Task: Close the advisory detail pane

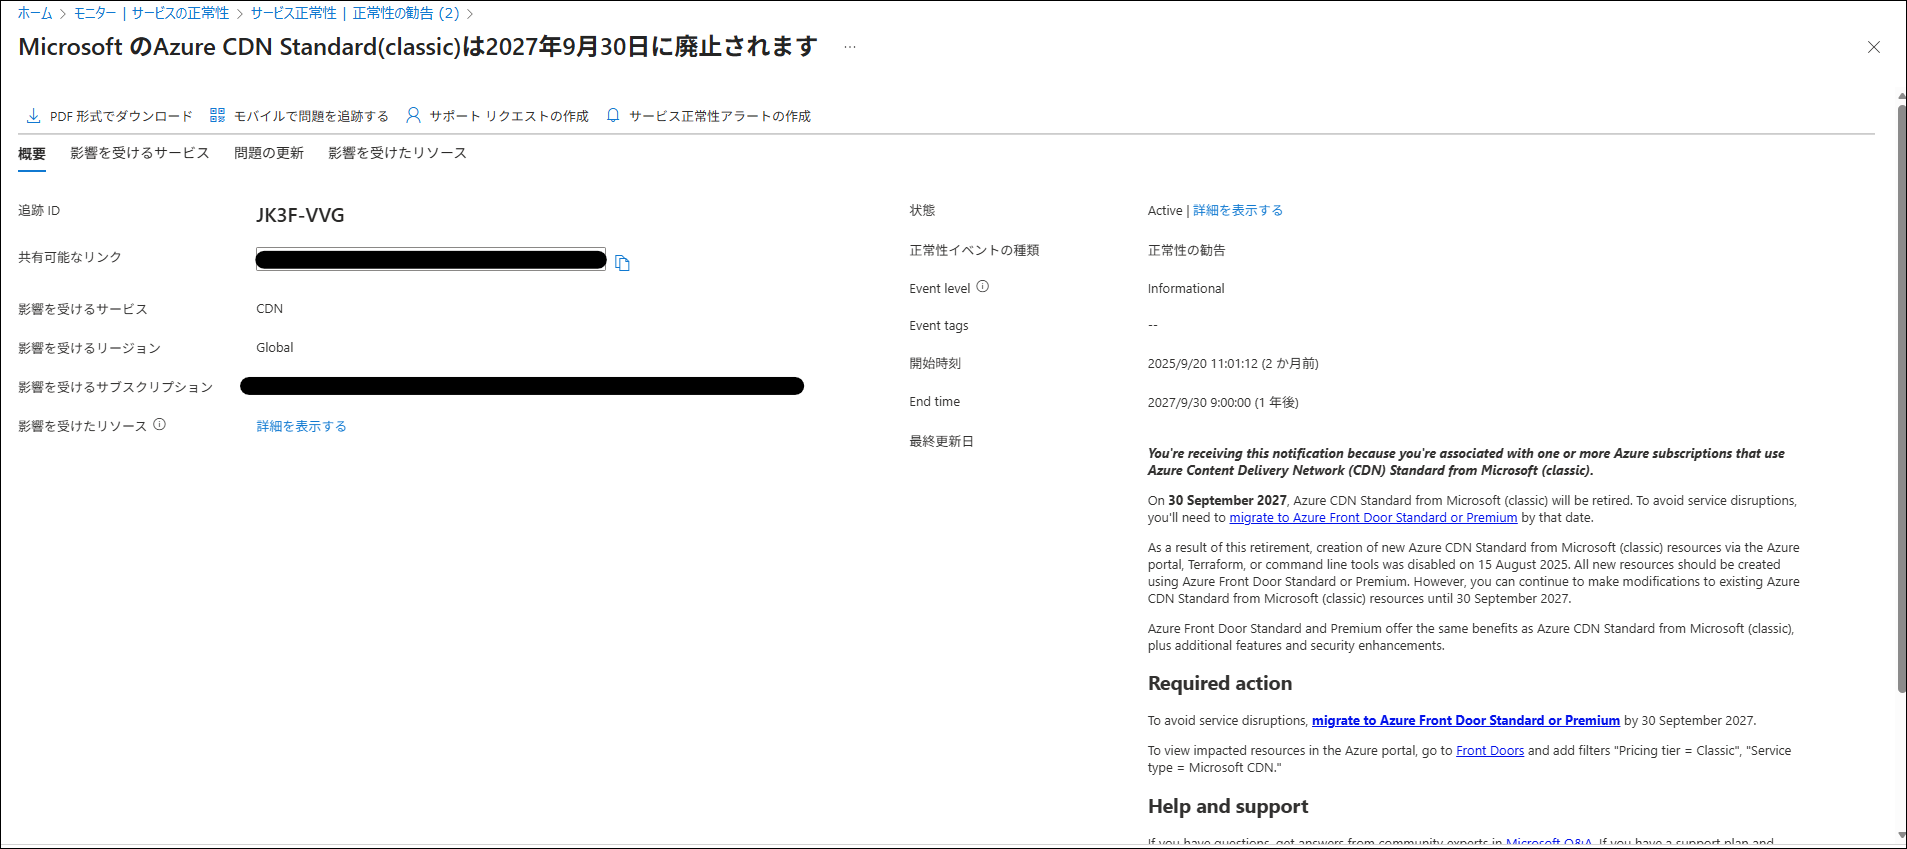Action: point(1874,47)
